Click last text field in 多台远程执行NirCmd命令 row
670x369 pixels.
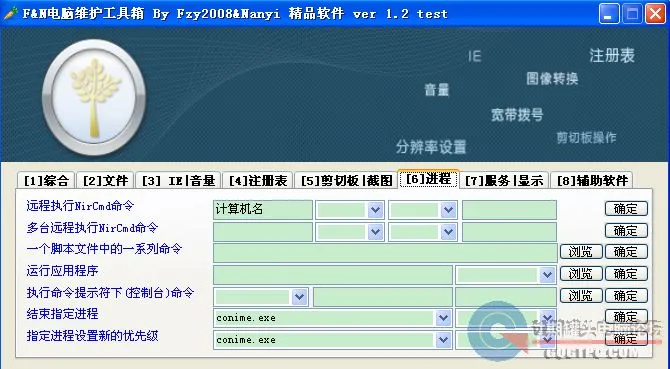click(x=509, y=232)
